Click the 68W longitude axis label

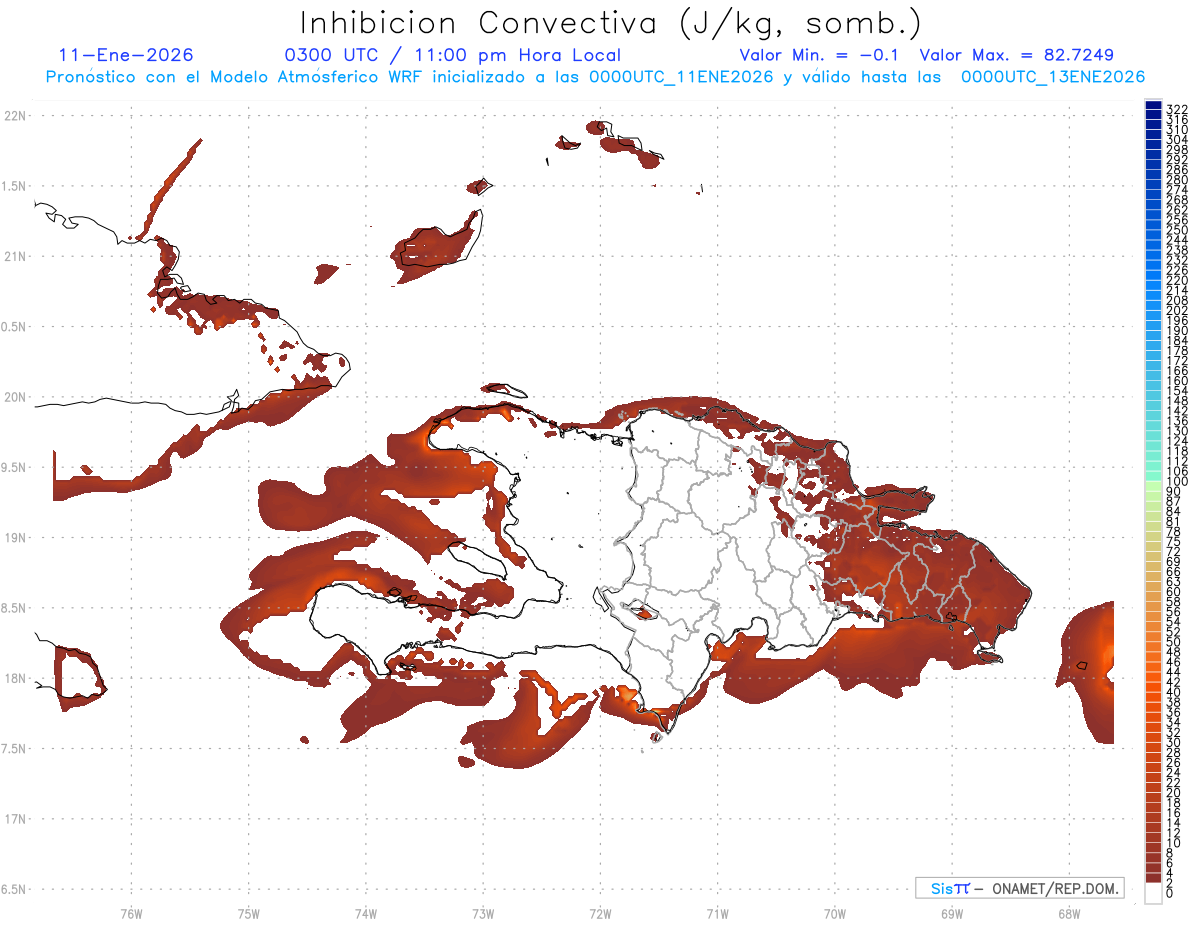[1068, 912]
